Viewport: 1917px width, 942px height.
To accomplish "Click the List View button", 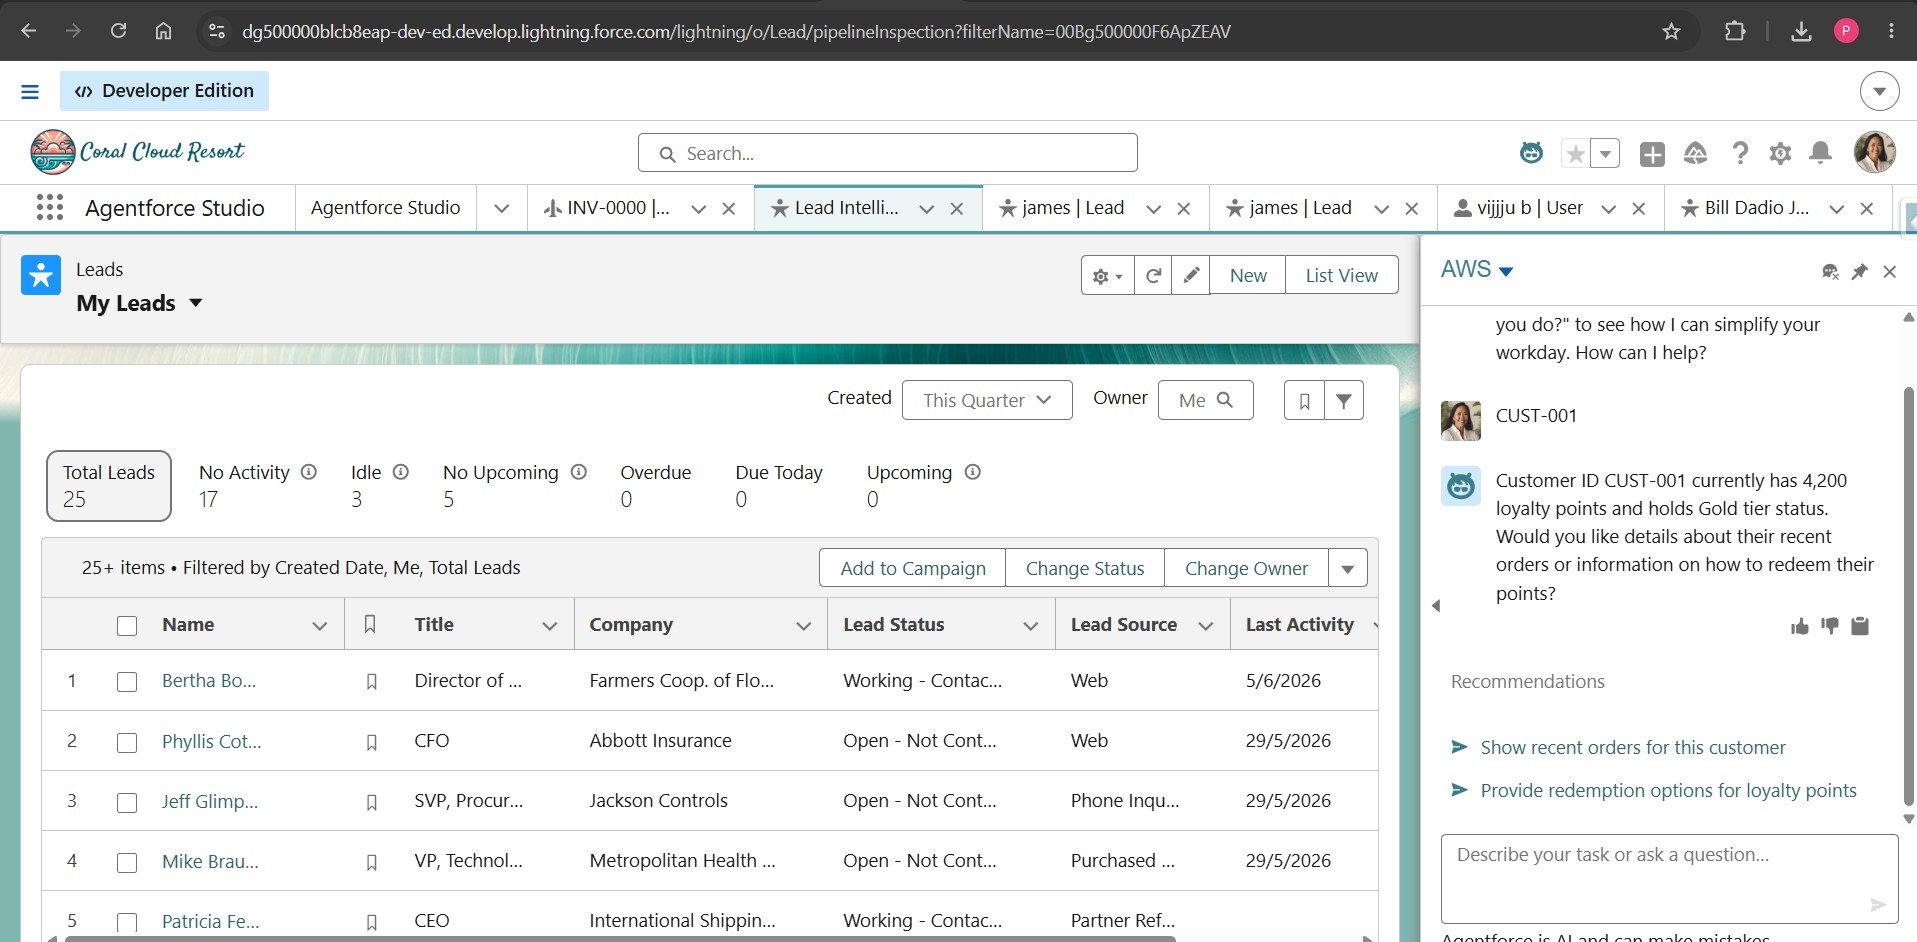I will click(x=1341, y=275).
